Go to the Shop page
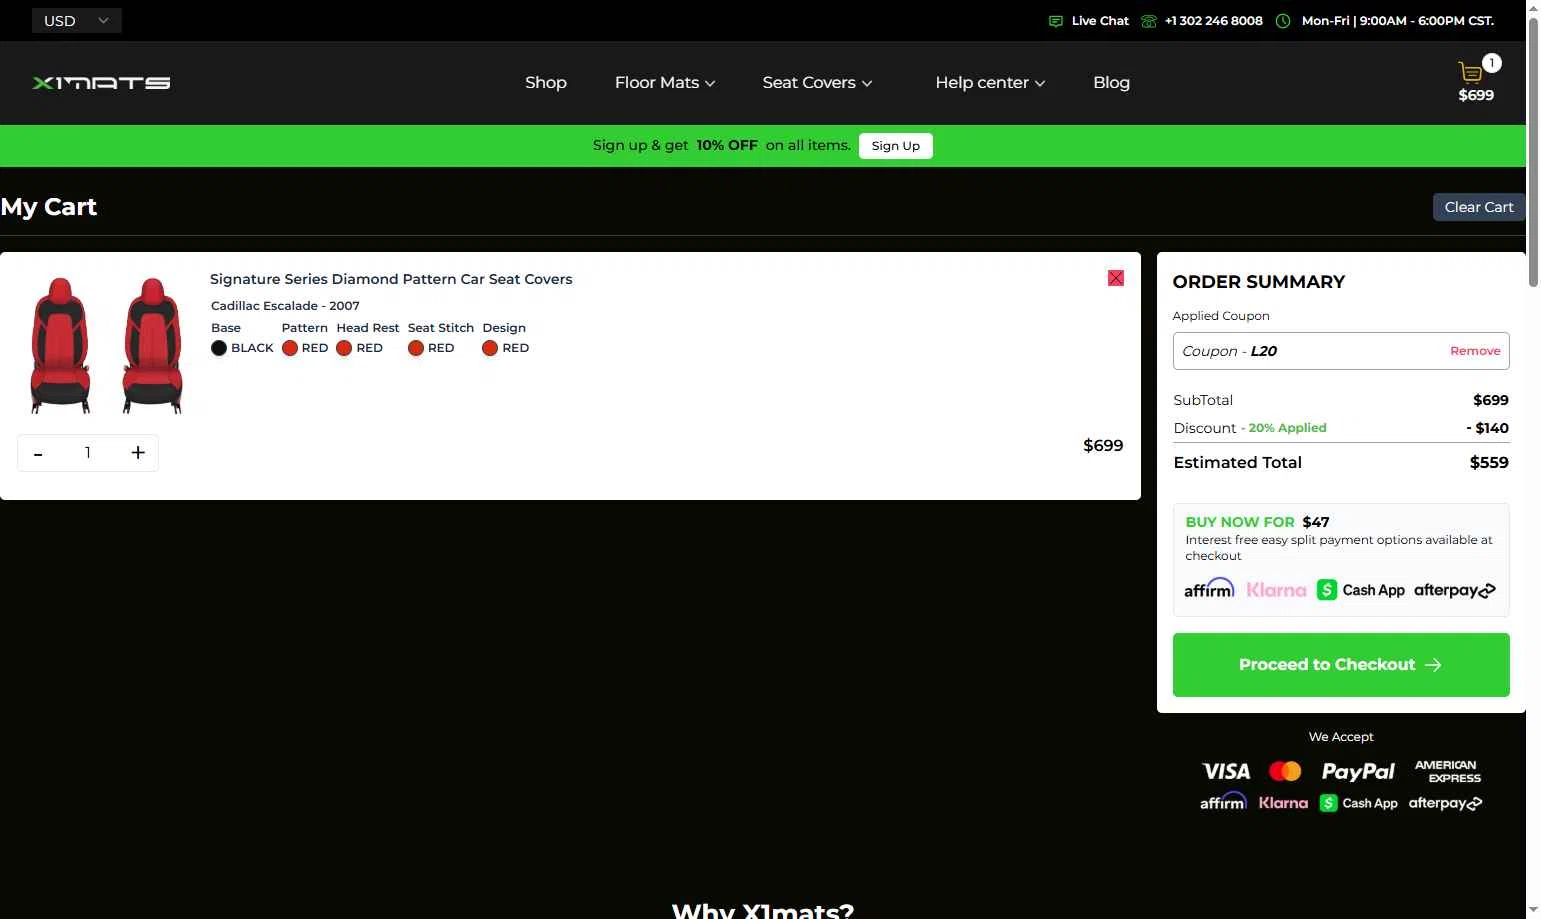Image resolution: width=1541 pixels, height=919 pixels. pyautogui.click(x=546, y=83)
